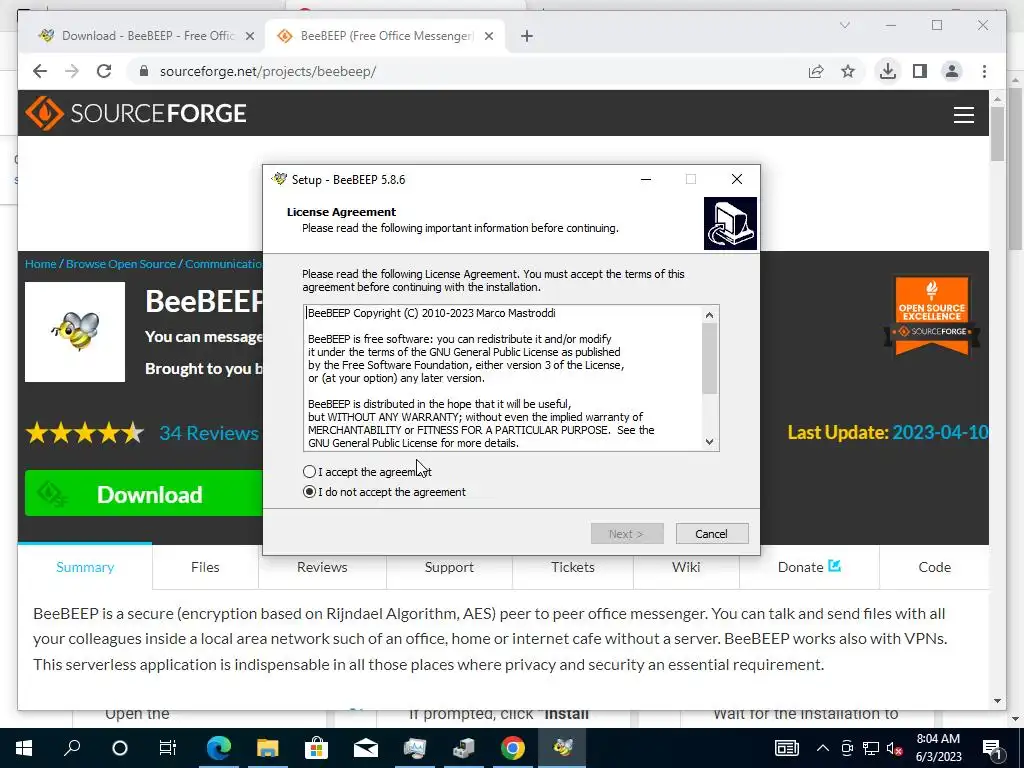Go forward in Chrome browser

pos(72,71)
